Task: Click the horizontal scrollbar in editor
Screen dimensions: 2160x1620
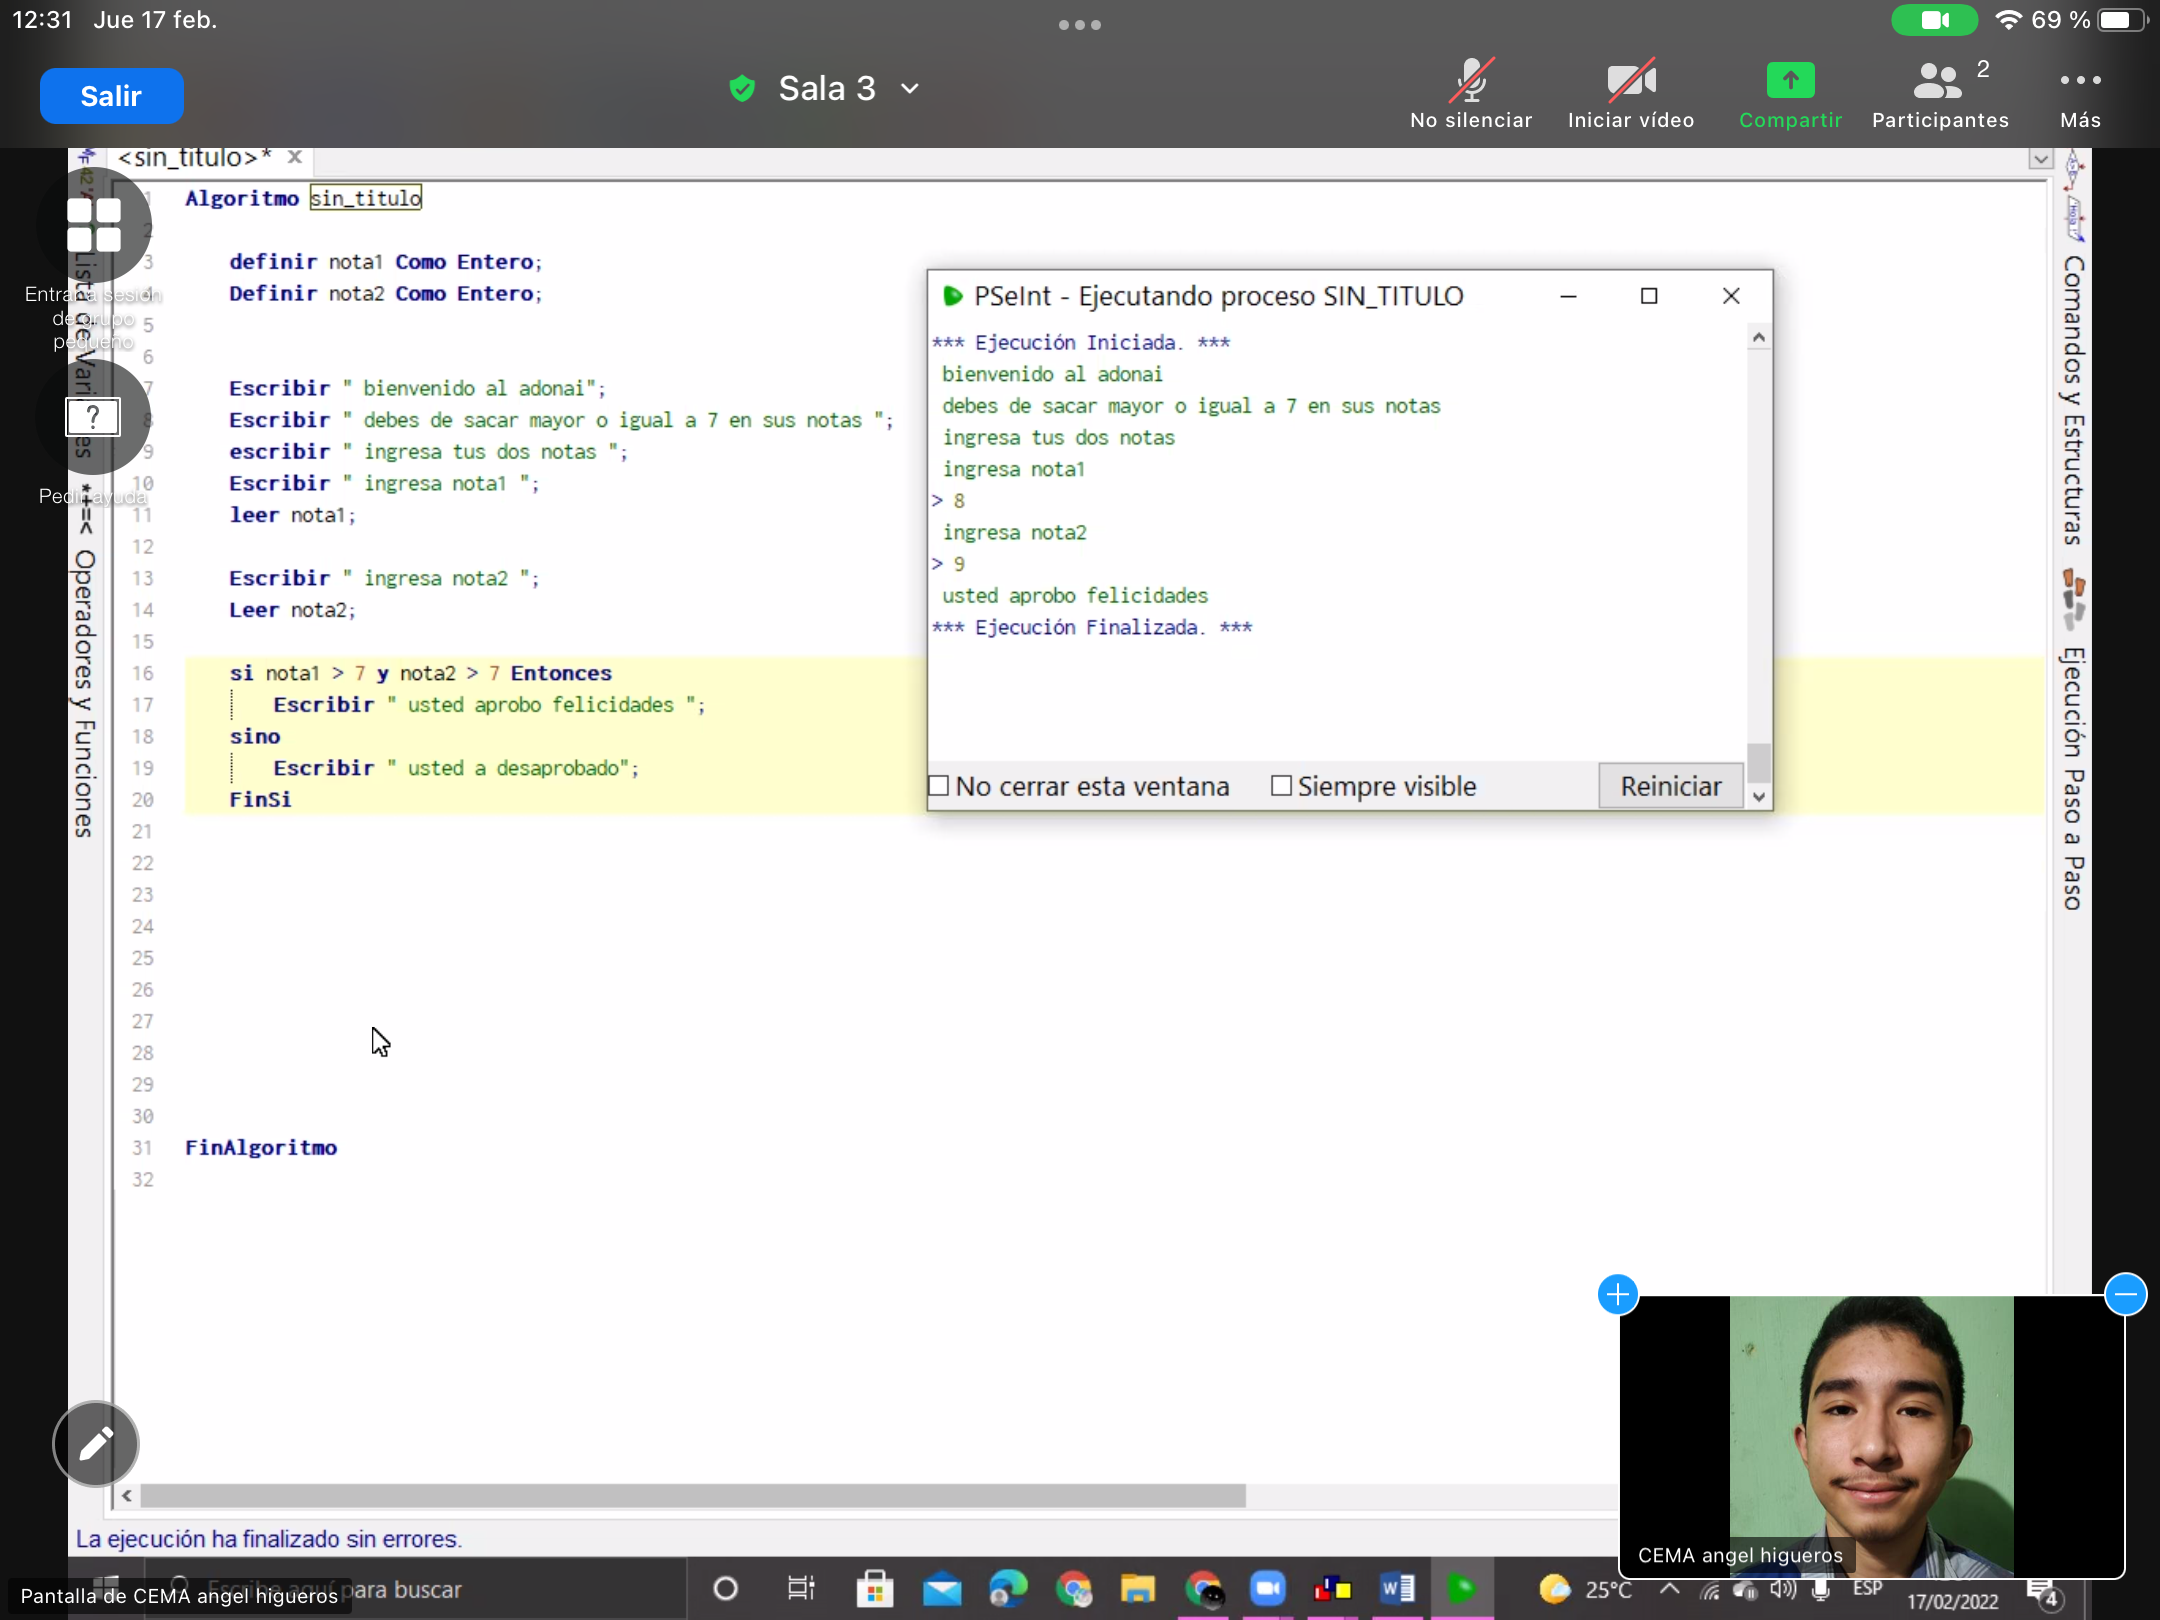Action: coord(693,1496)
